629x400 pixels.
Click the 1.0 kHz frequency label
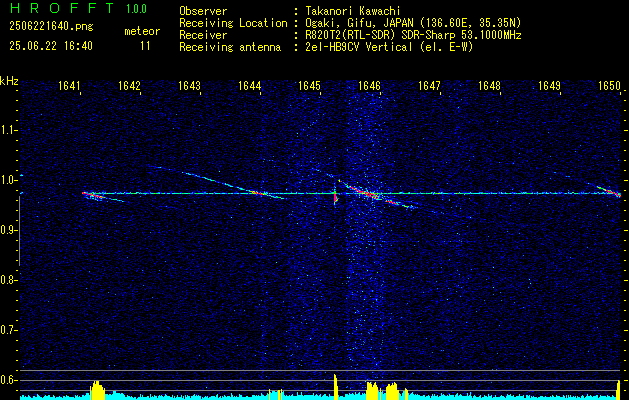point(8,180)
